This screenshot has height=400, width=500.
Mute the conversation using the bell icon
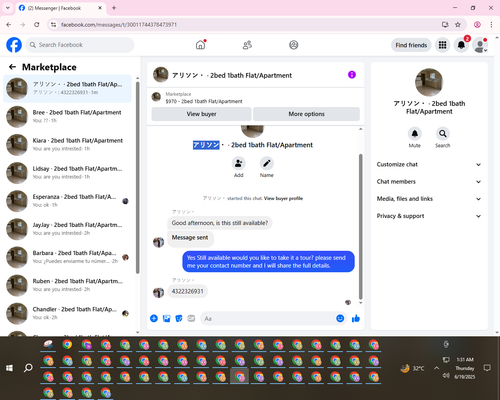tap(415, 134)
